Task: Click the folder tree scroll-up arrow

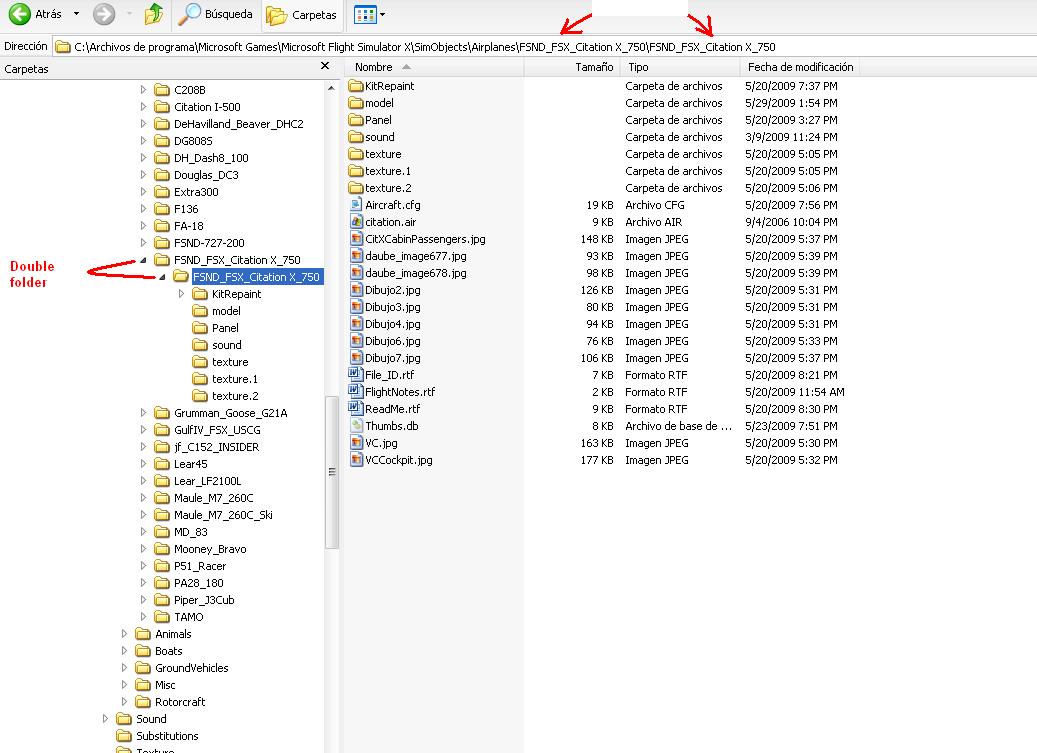Action: [x=331, y=88]
